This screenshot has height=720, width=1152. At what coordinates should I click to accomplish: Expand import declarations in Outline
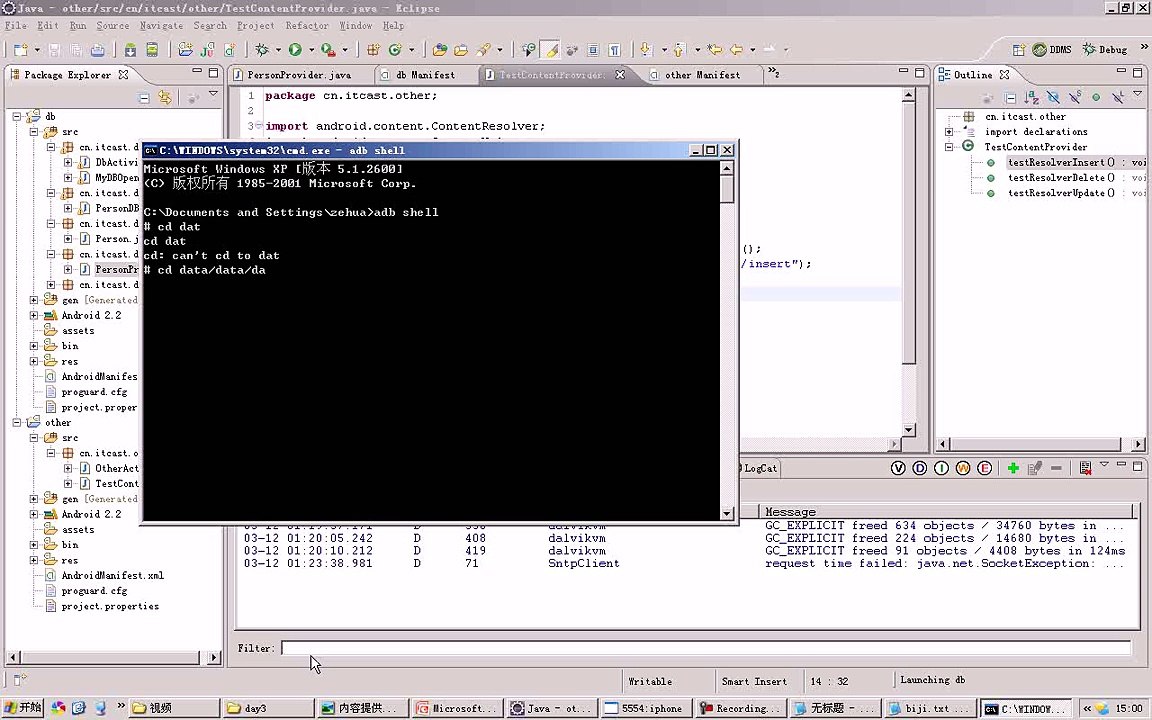pyautogui.click(x=949, y=132)
